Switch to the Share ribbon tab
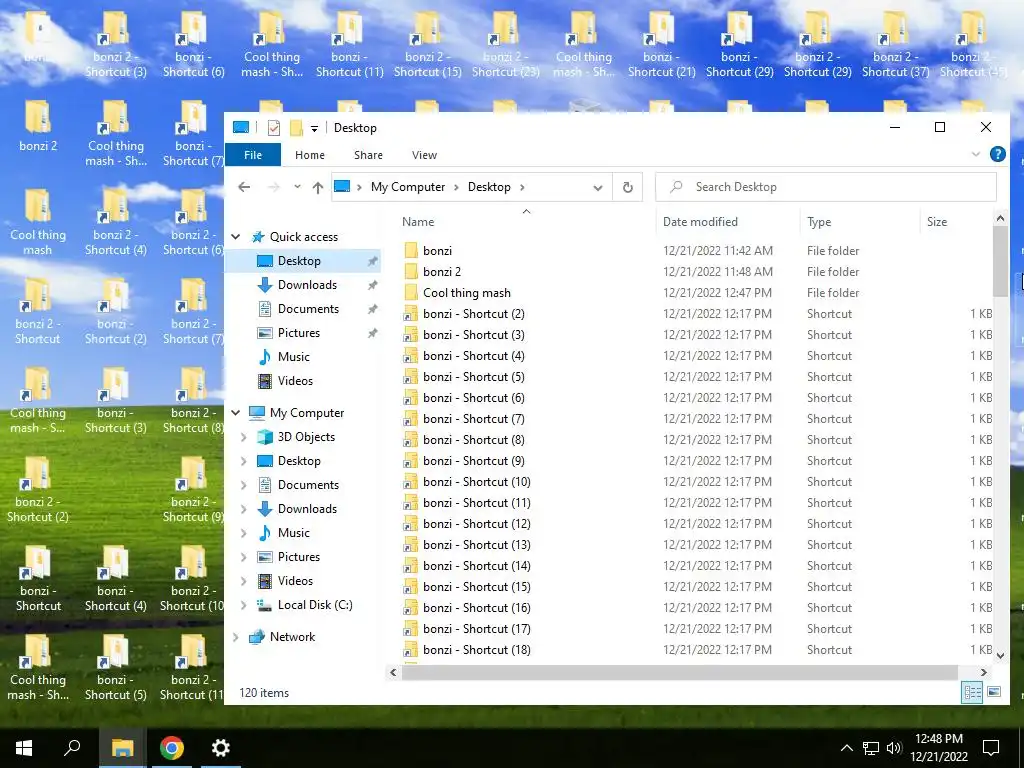Image resolution: width=1024 pixels, height=768 pixels. click(368, 155)
